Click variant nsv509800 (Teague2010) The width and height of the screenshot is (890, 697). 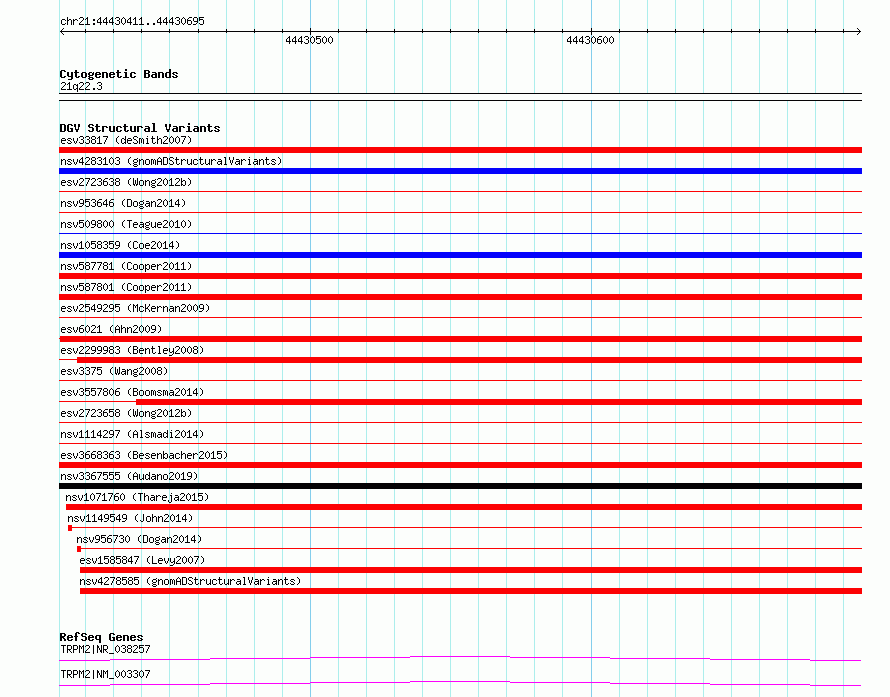click(126, 224)
